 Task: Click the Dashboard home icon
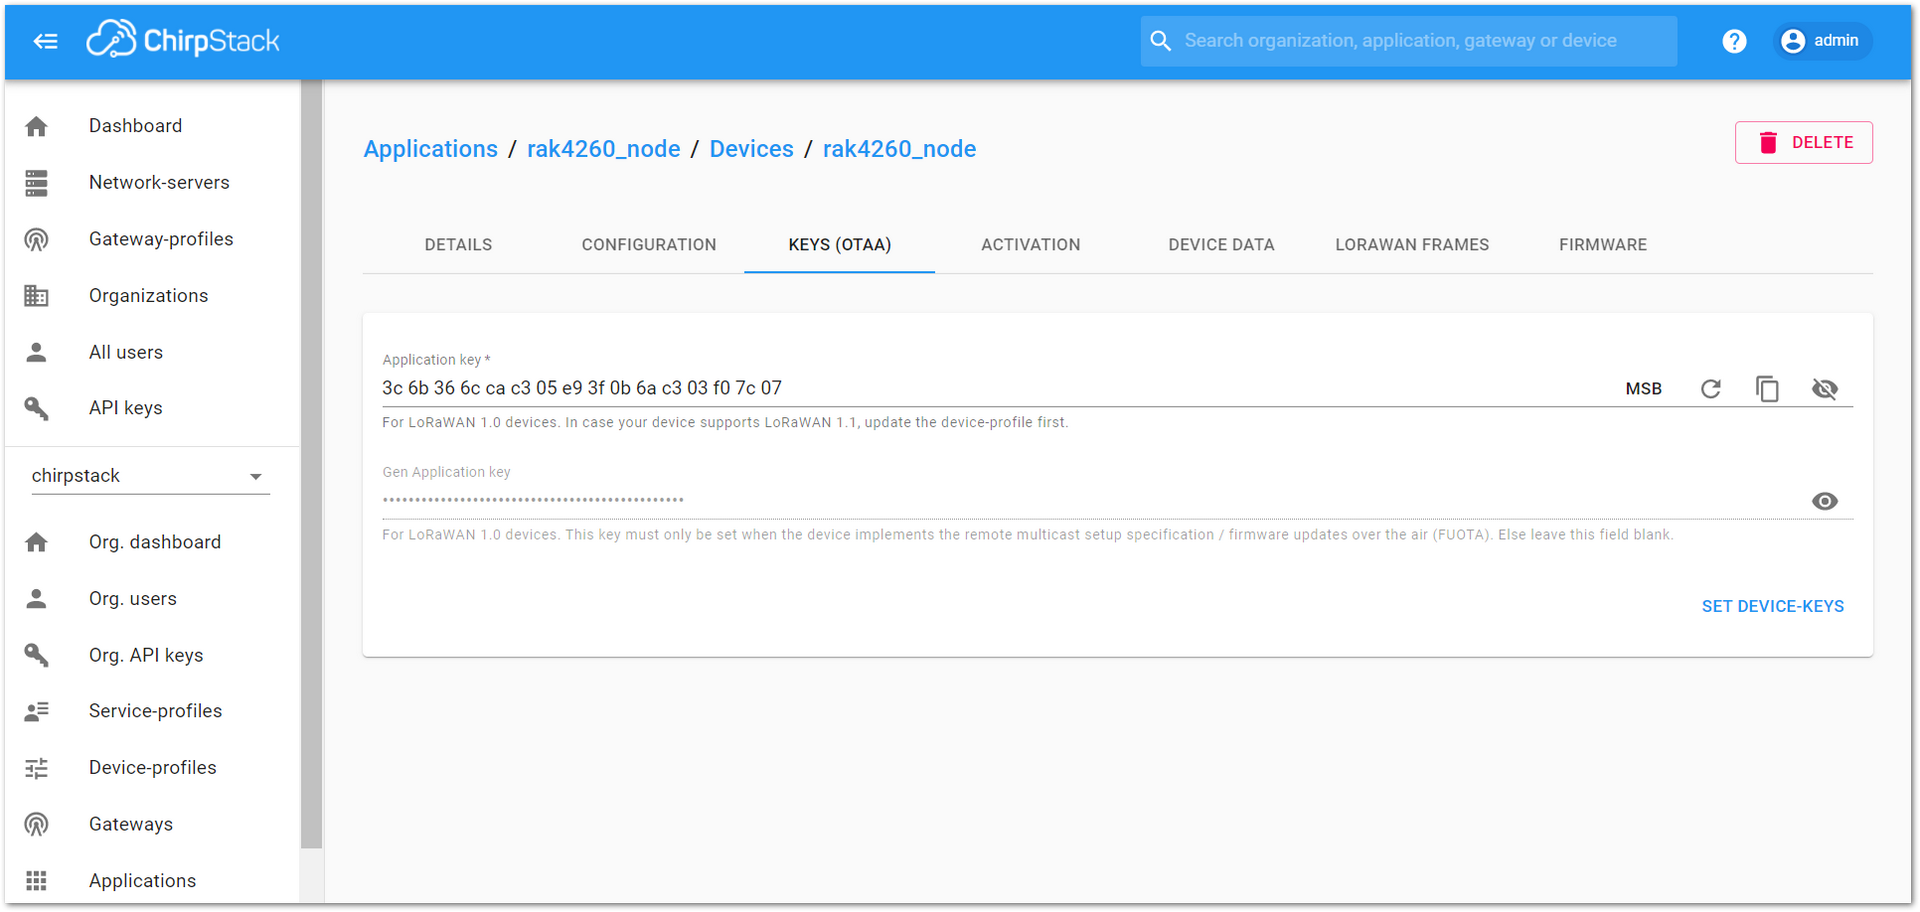tap(37, 126)
